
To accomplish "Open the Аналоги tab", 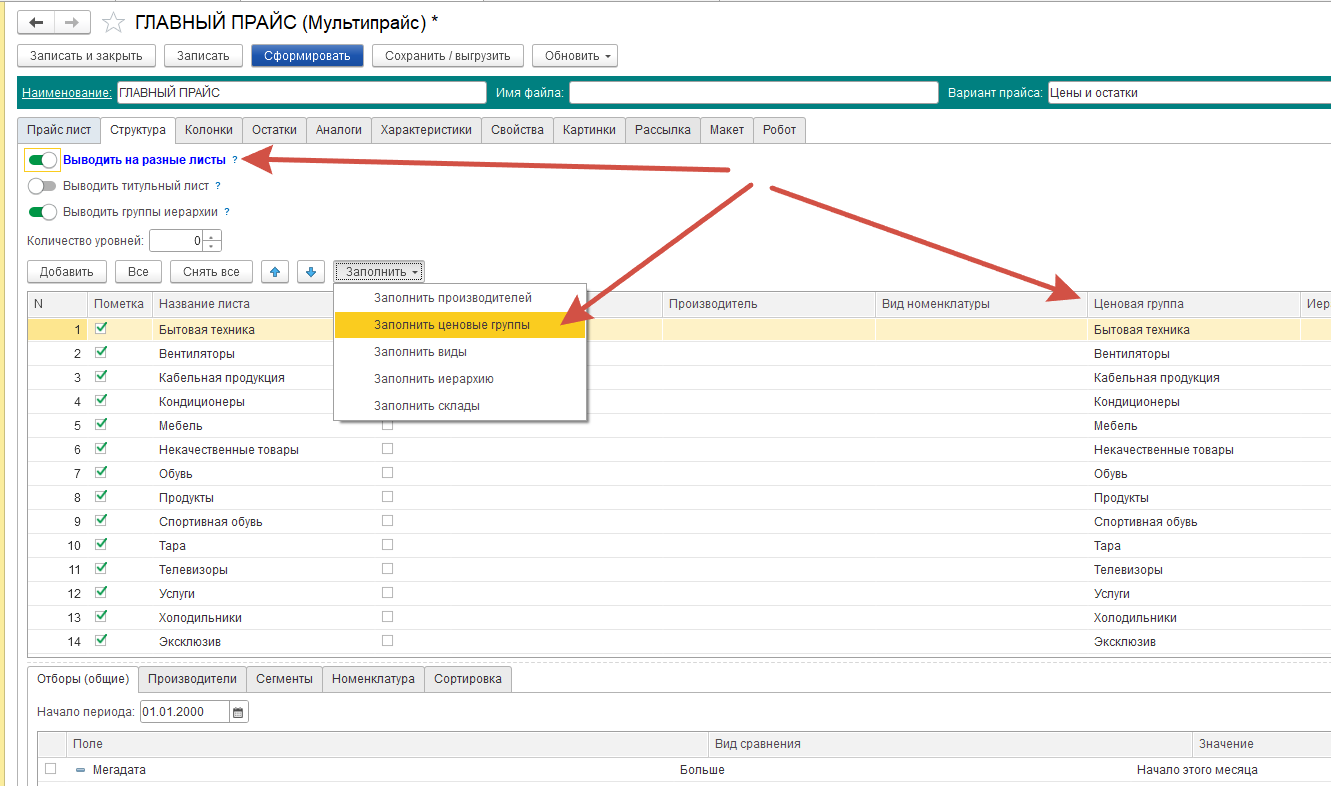I will (x=339, y=130).
